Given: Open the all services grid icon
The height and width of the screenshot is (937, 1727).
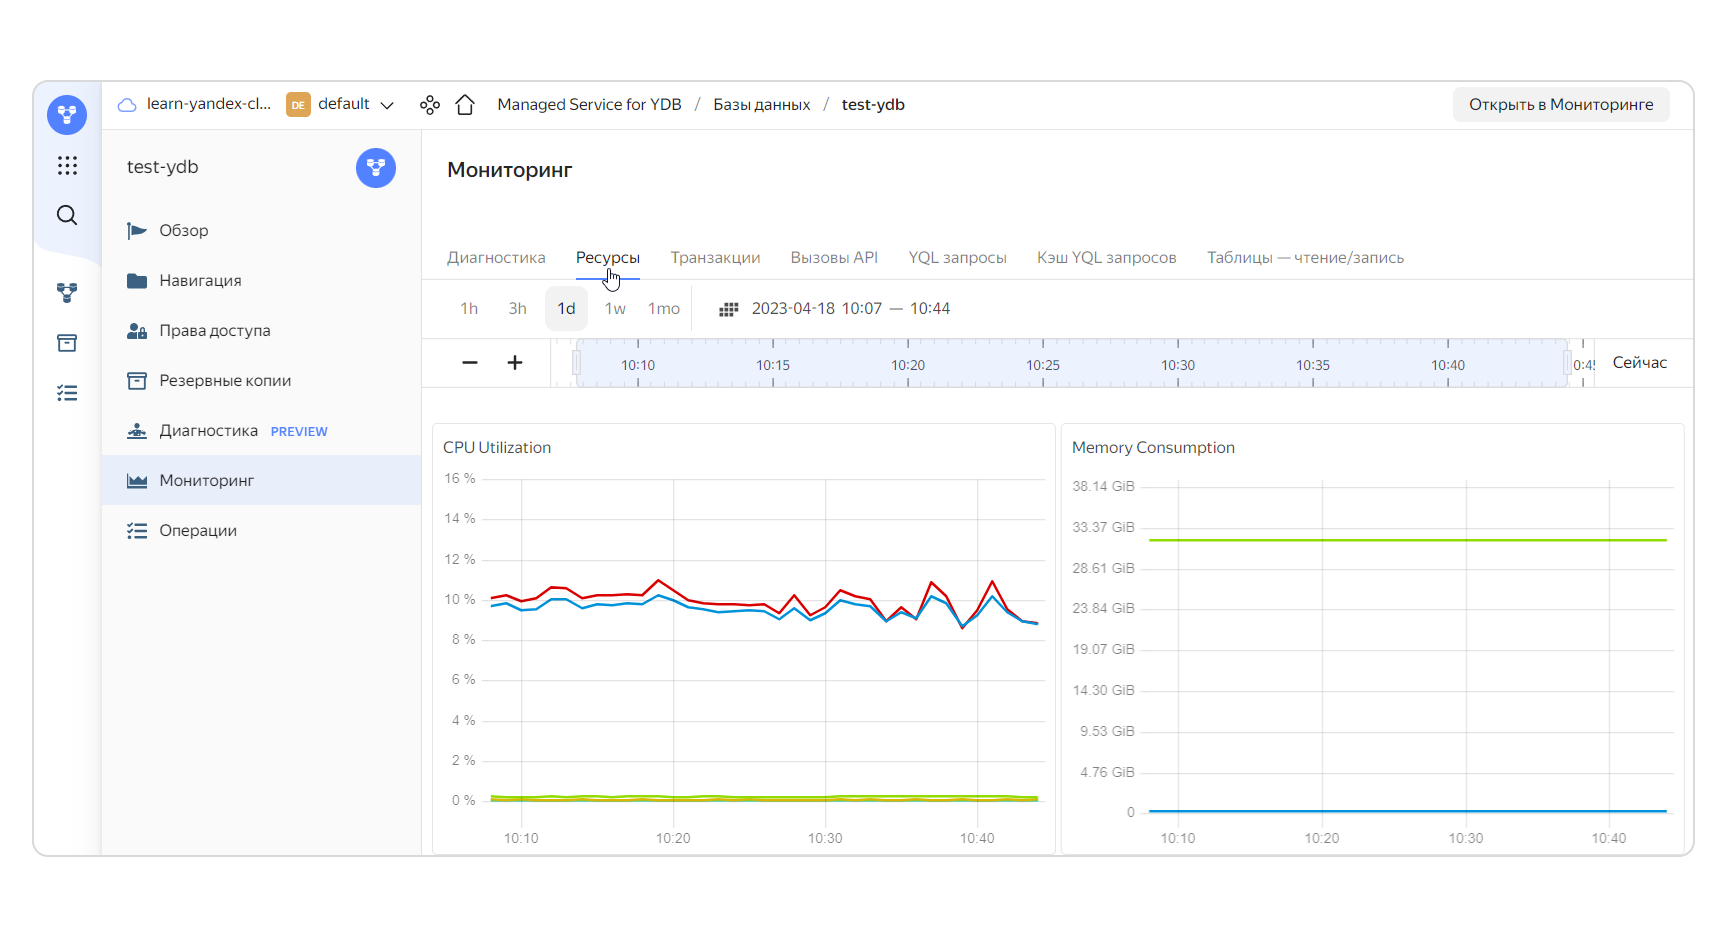Looking at the screenshot, I should click(67, 166).
